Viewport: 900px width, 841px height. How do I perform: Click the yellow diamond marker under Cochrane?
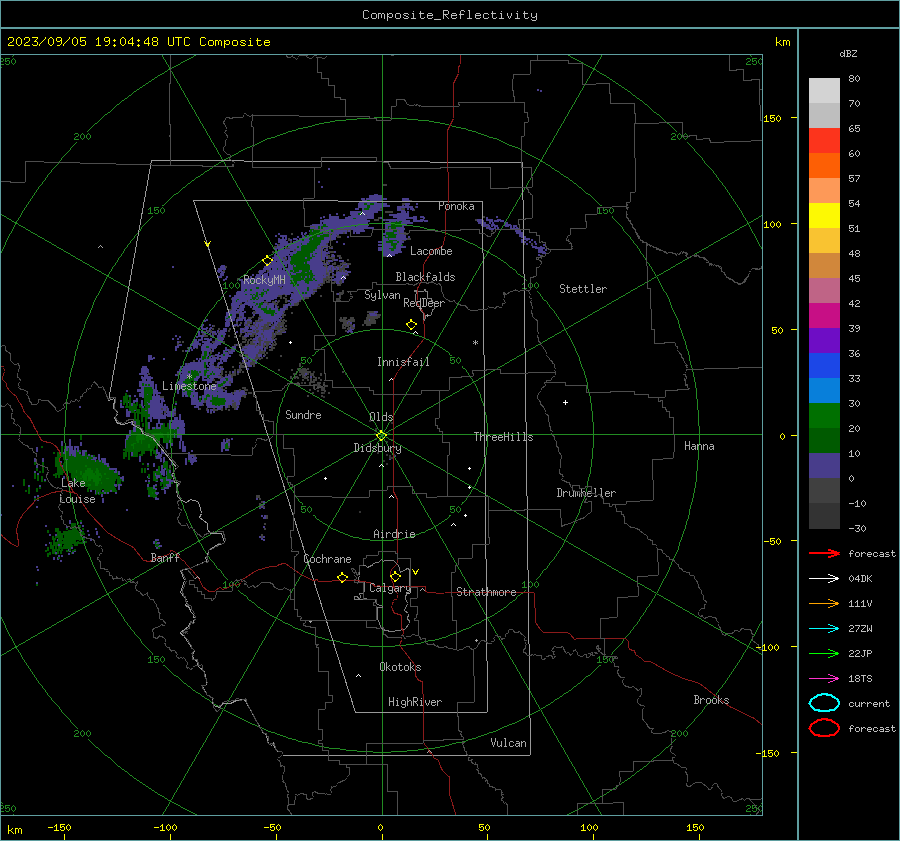pos(343,578)
